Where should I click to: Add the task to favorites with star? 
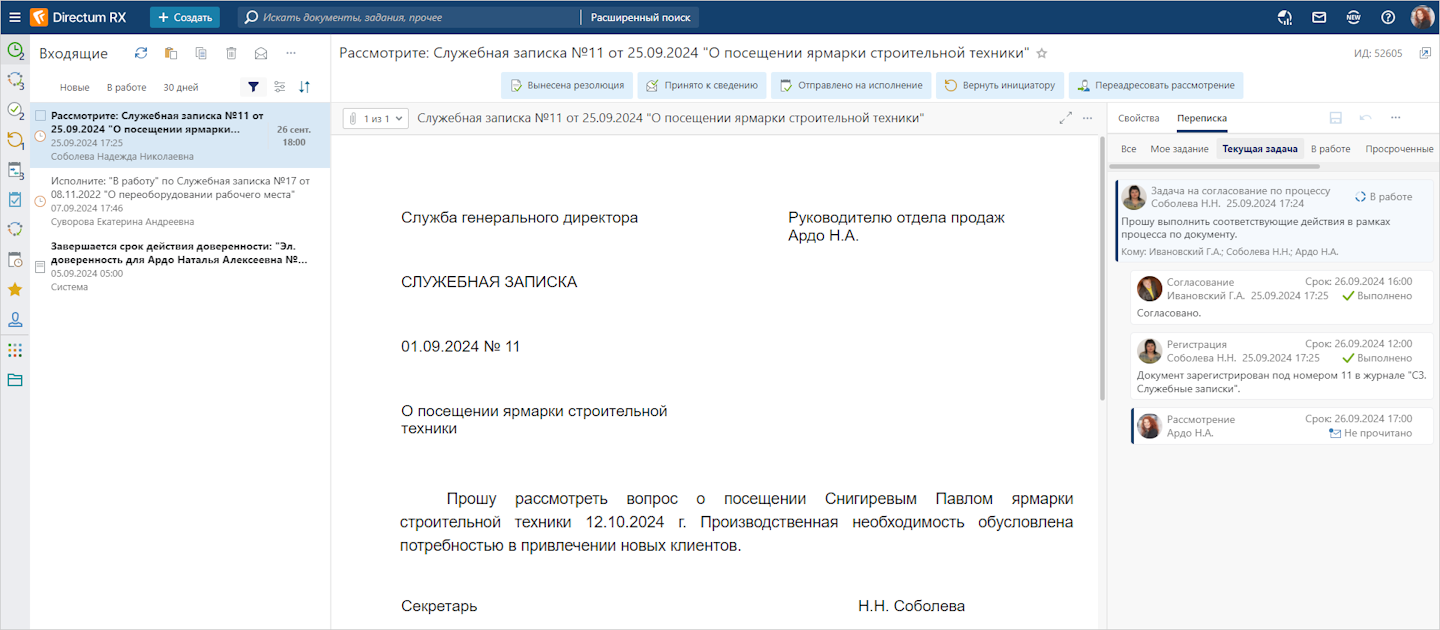(x=1041, y=54)
